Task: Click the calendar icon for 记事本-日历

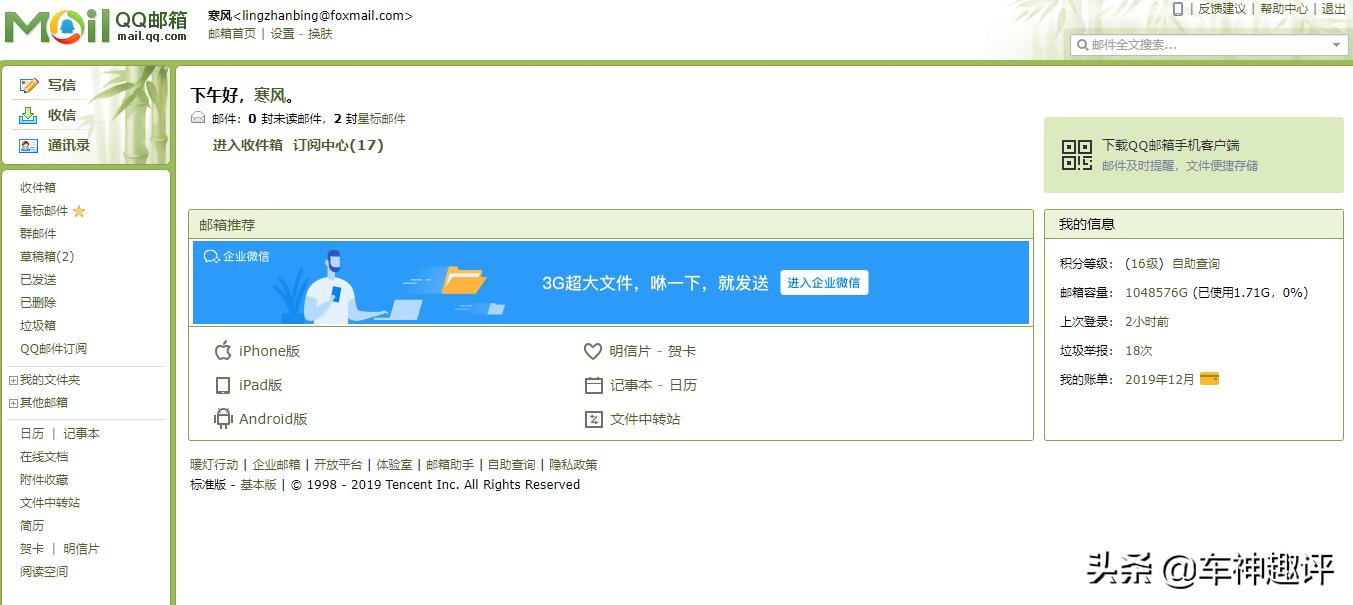Action: pyautogui.click(x=592, y=385)
